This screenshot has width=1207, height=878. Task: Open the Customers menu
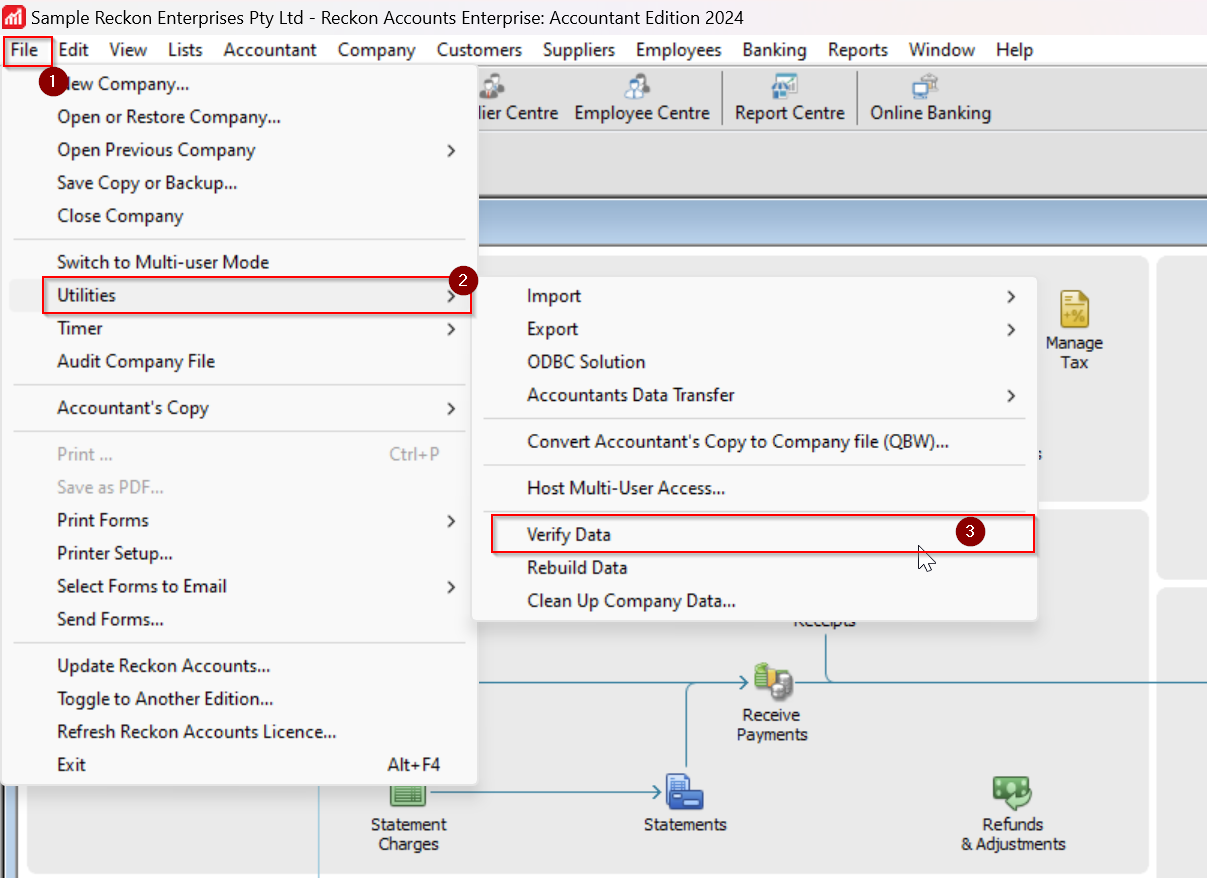pos(479,50)
